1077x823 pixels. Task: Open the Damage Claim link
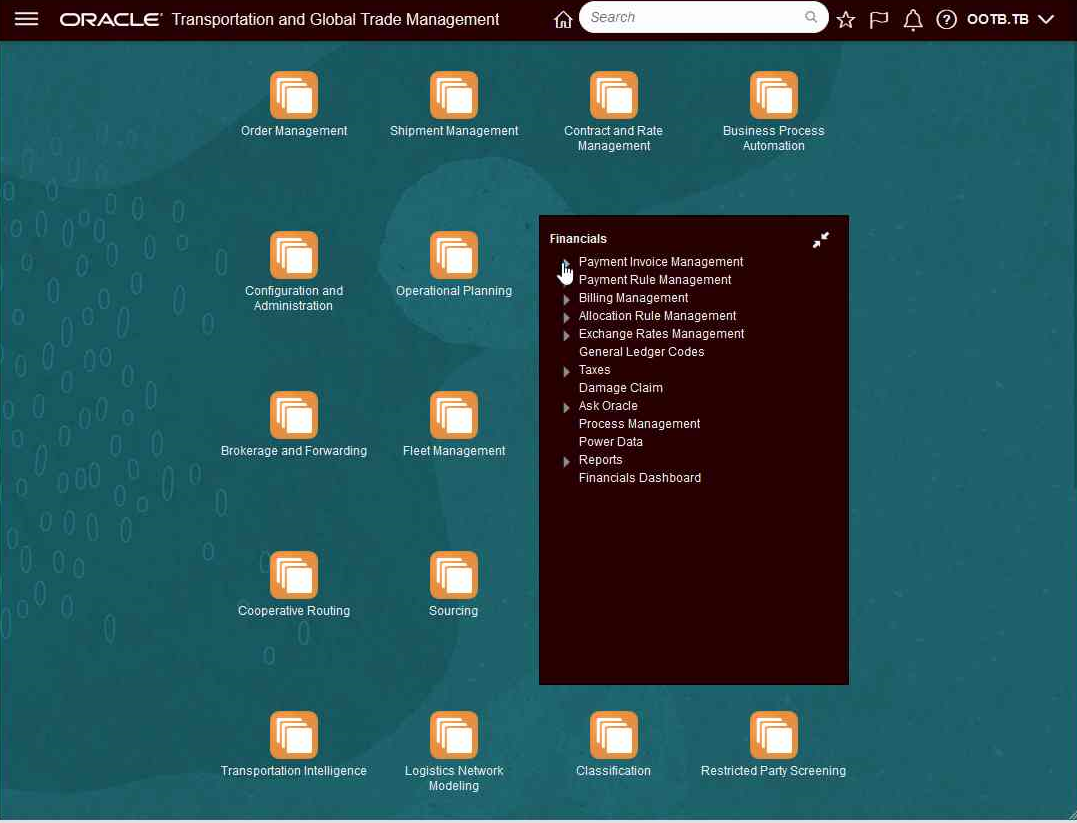[x=621, y=387]
